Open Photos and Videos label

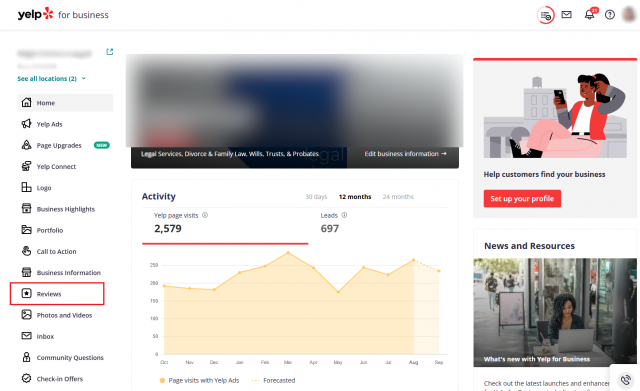(64, 315)
